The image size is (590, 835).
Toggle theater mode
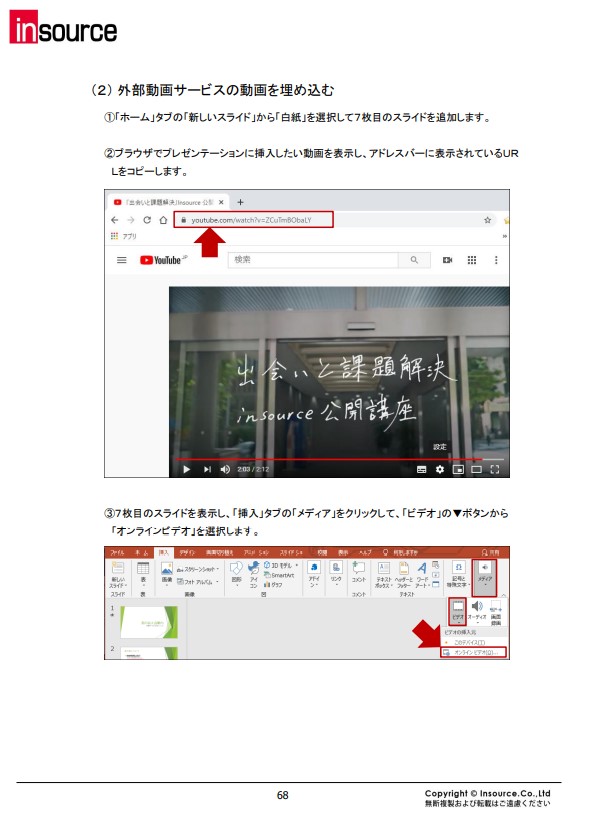pos(477,469)
